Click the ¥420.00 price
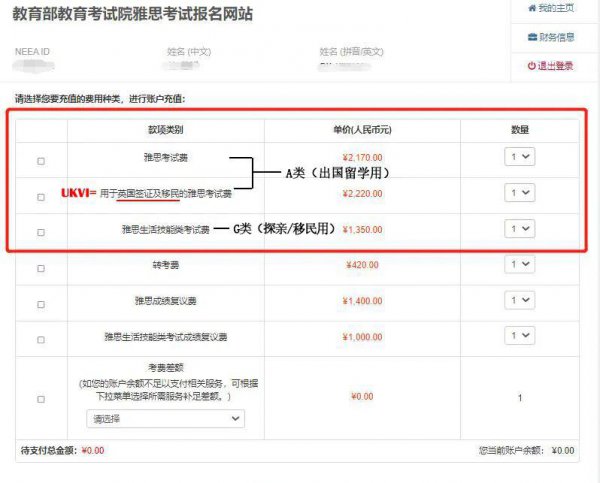The height and width of the screenshot is (483, 600). (x=362, y=265)
